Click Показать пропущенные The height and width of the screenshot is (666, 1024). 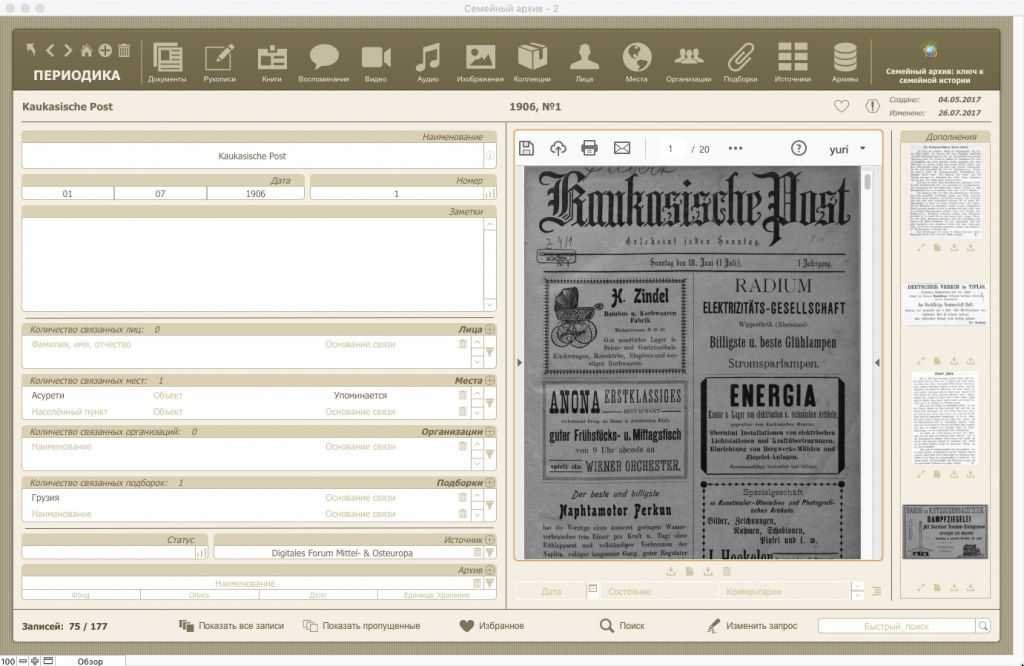pos(361,626)
